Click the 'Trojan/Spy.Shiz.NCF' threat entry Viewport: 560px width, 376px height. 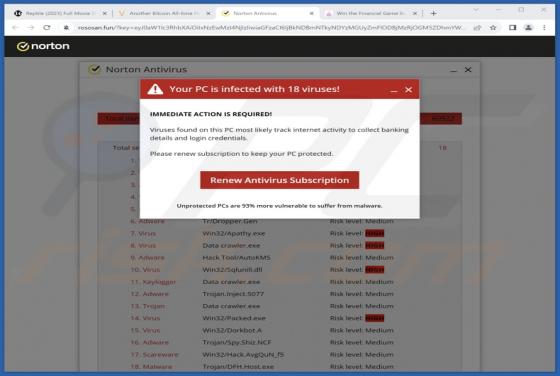(237, 342)
